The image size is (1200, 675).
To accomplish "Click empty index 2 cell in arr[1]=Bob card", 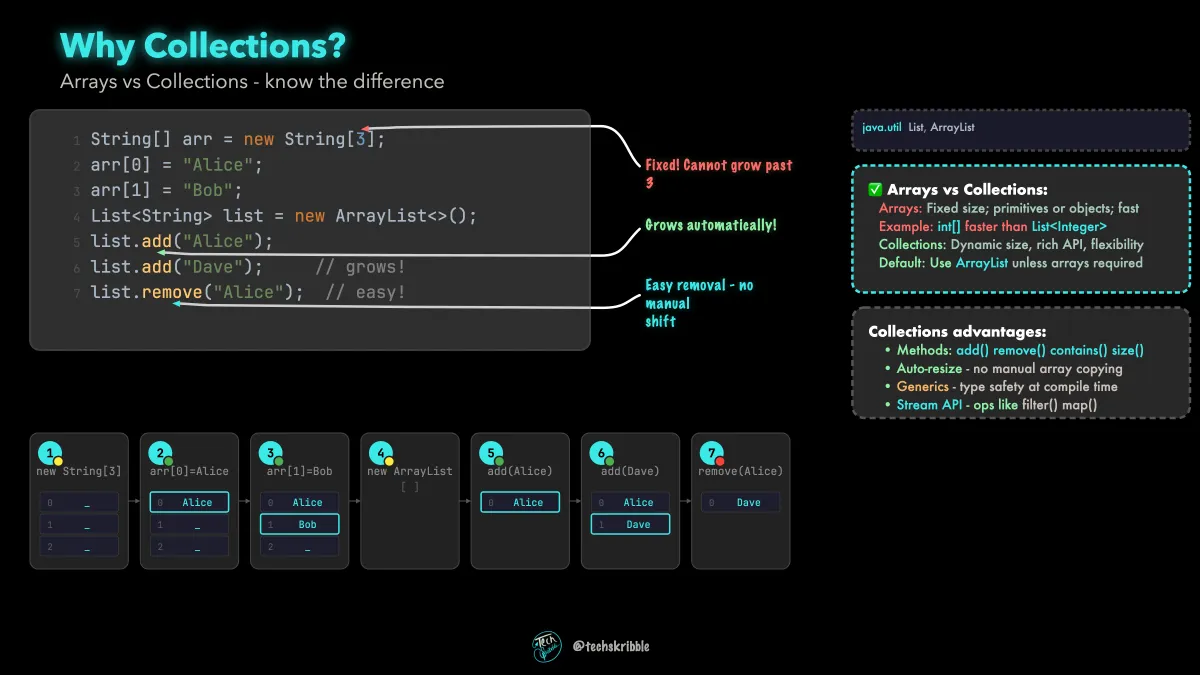I will coord(300,547).
